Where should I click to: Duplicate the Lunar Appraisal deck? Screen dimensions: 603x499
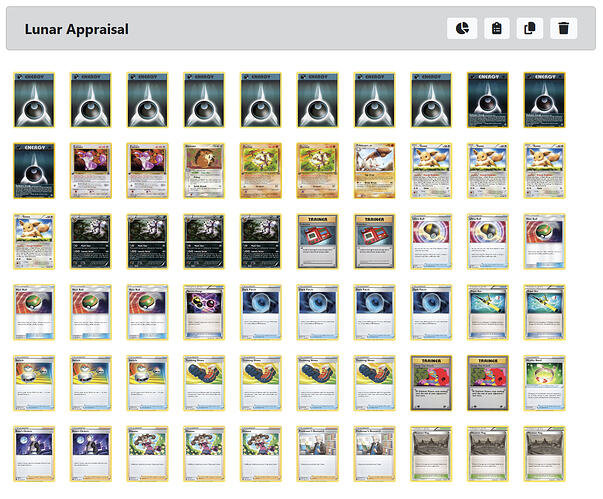pos(530,28)
